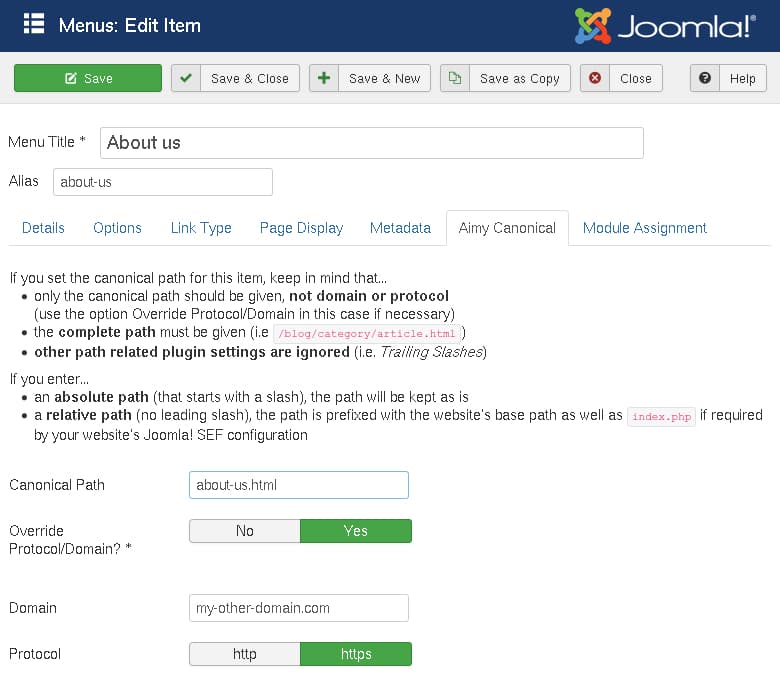Click the copy icon of Save as Copy
Image resolution: width=780 pixels, height=675 pixels.
(x=455, y=78)
